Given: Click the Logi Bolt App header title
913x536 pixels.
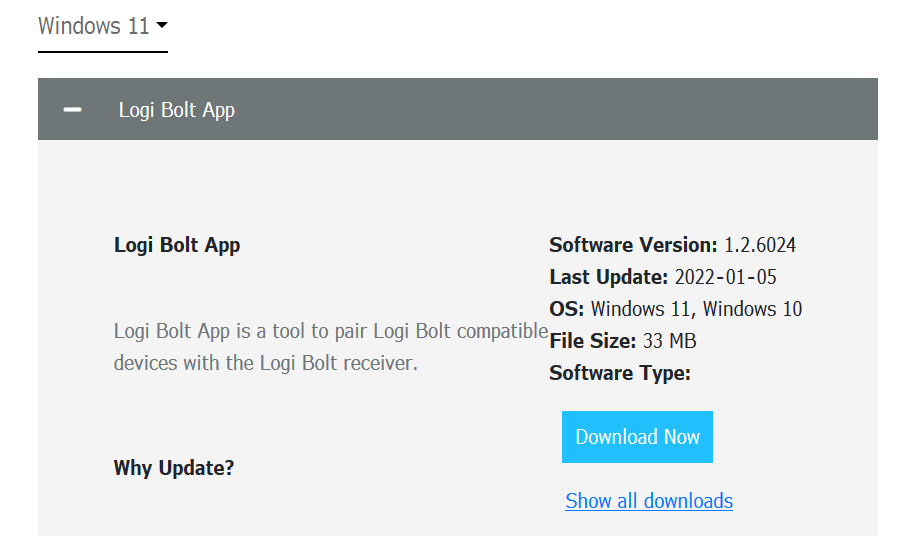Looking at the screenshot, I should click(x=176, y=109).
